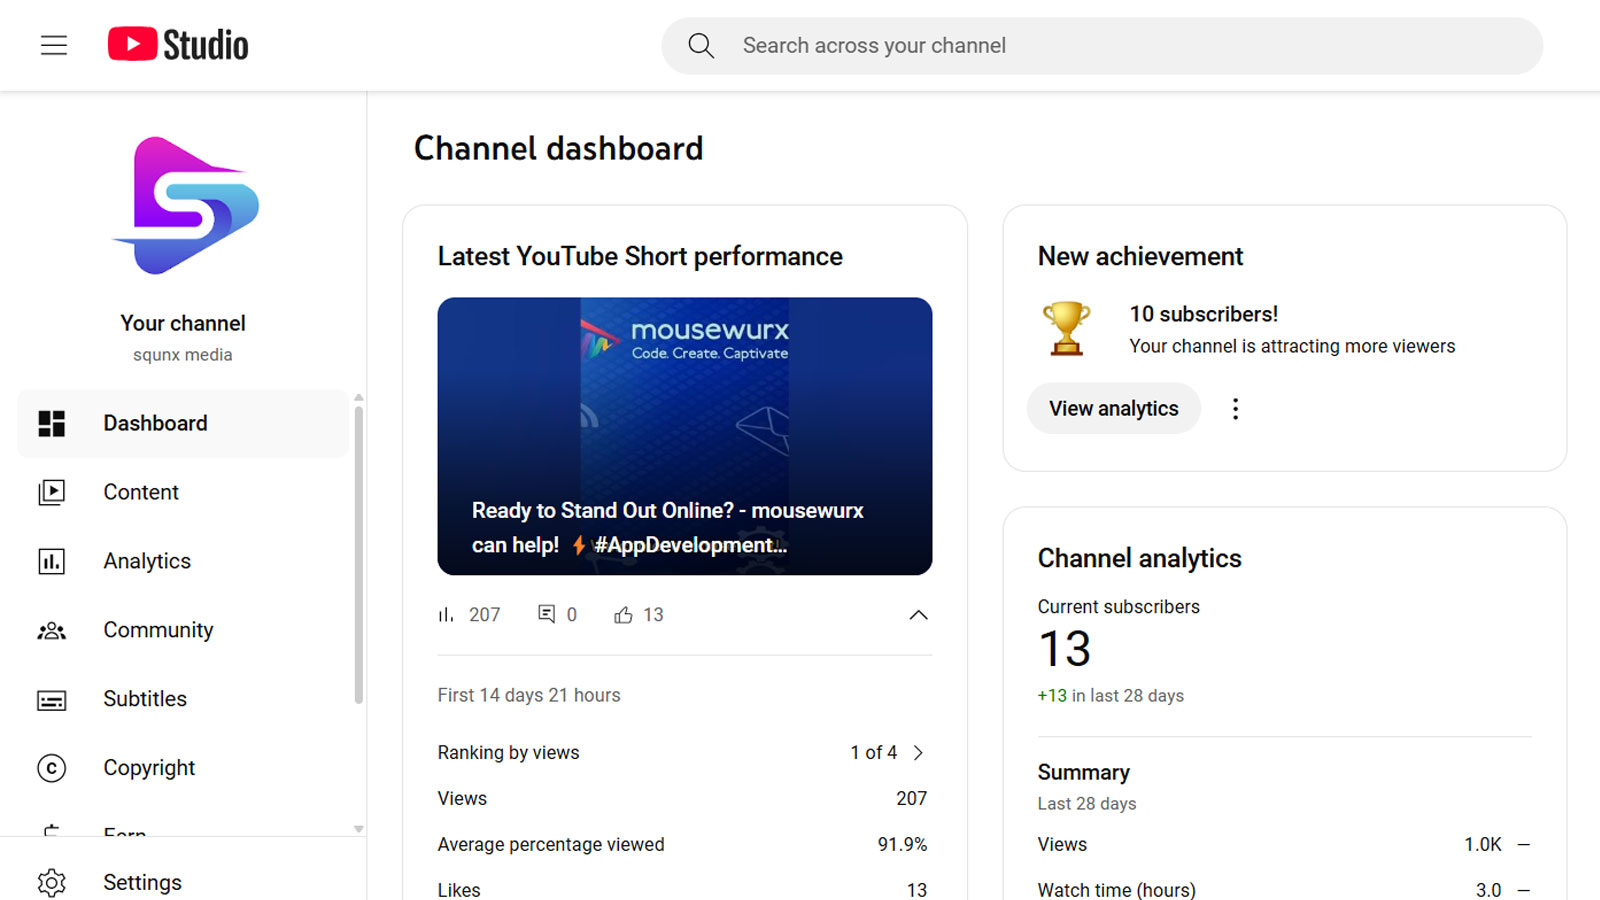Click the Settings gear icon
Screen dimensions: 1600x900
click(x=52, y=882)
